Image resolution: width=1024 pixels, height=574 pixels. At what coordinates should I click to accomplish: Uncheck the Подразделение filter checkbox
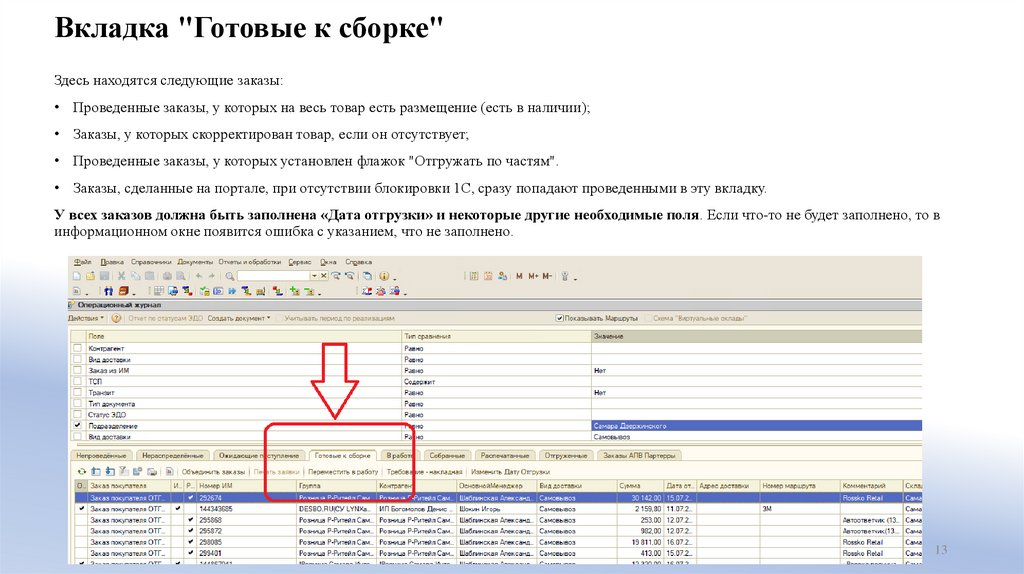pyautogui.click(x=78, y=426)
